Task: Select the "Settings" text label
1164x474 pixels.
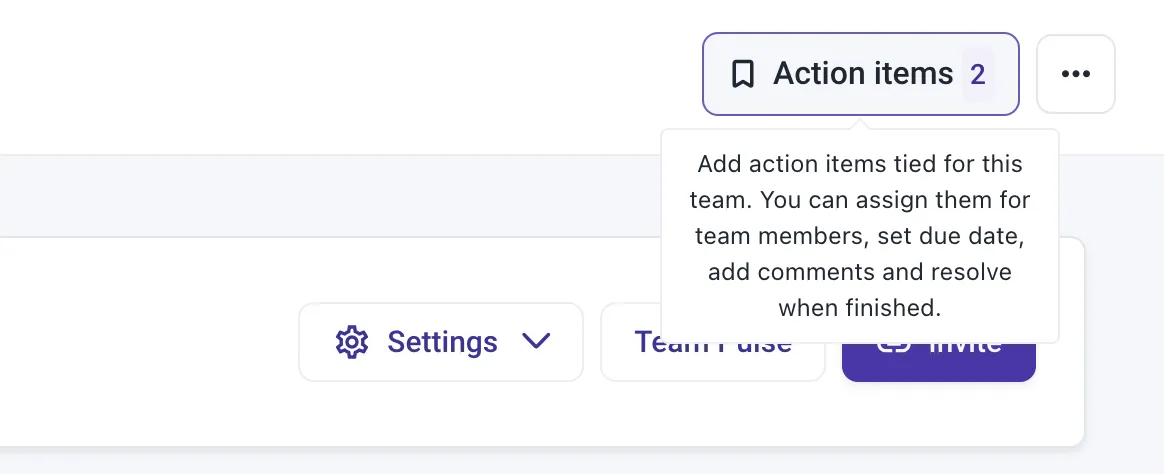Action: pyautogui.click(x=442, y=342)
